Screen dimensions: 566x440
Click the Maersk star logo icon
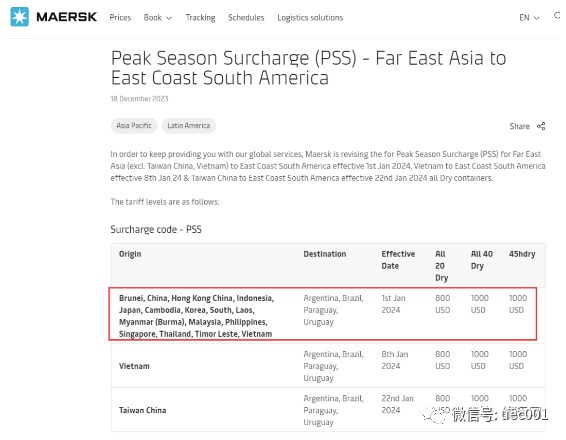coord(19,17)
